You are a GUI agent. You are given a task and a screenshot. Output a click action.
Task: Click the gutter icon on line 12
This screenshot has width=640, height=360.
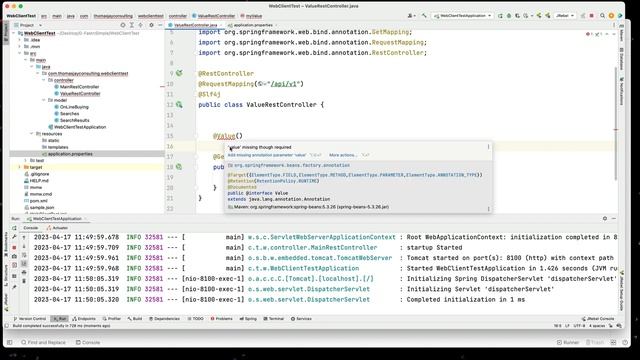coord(179,104)
